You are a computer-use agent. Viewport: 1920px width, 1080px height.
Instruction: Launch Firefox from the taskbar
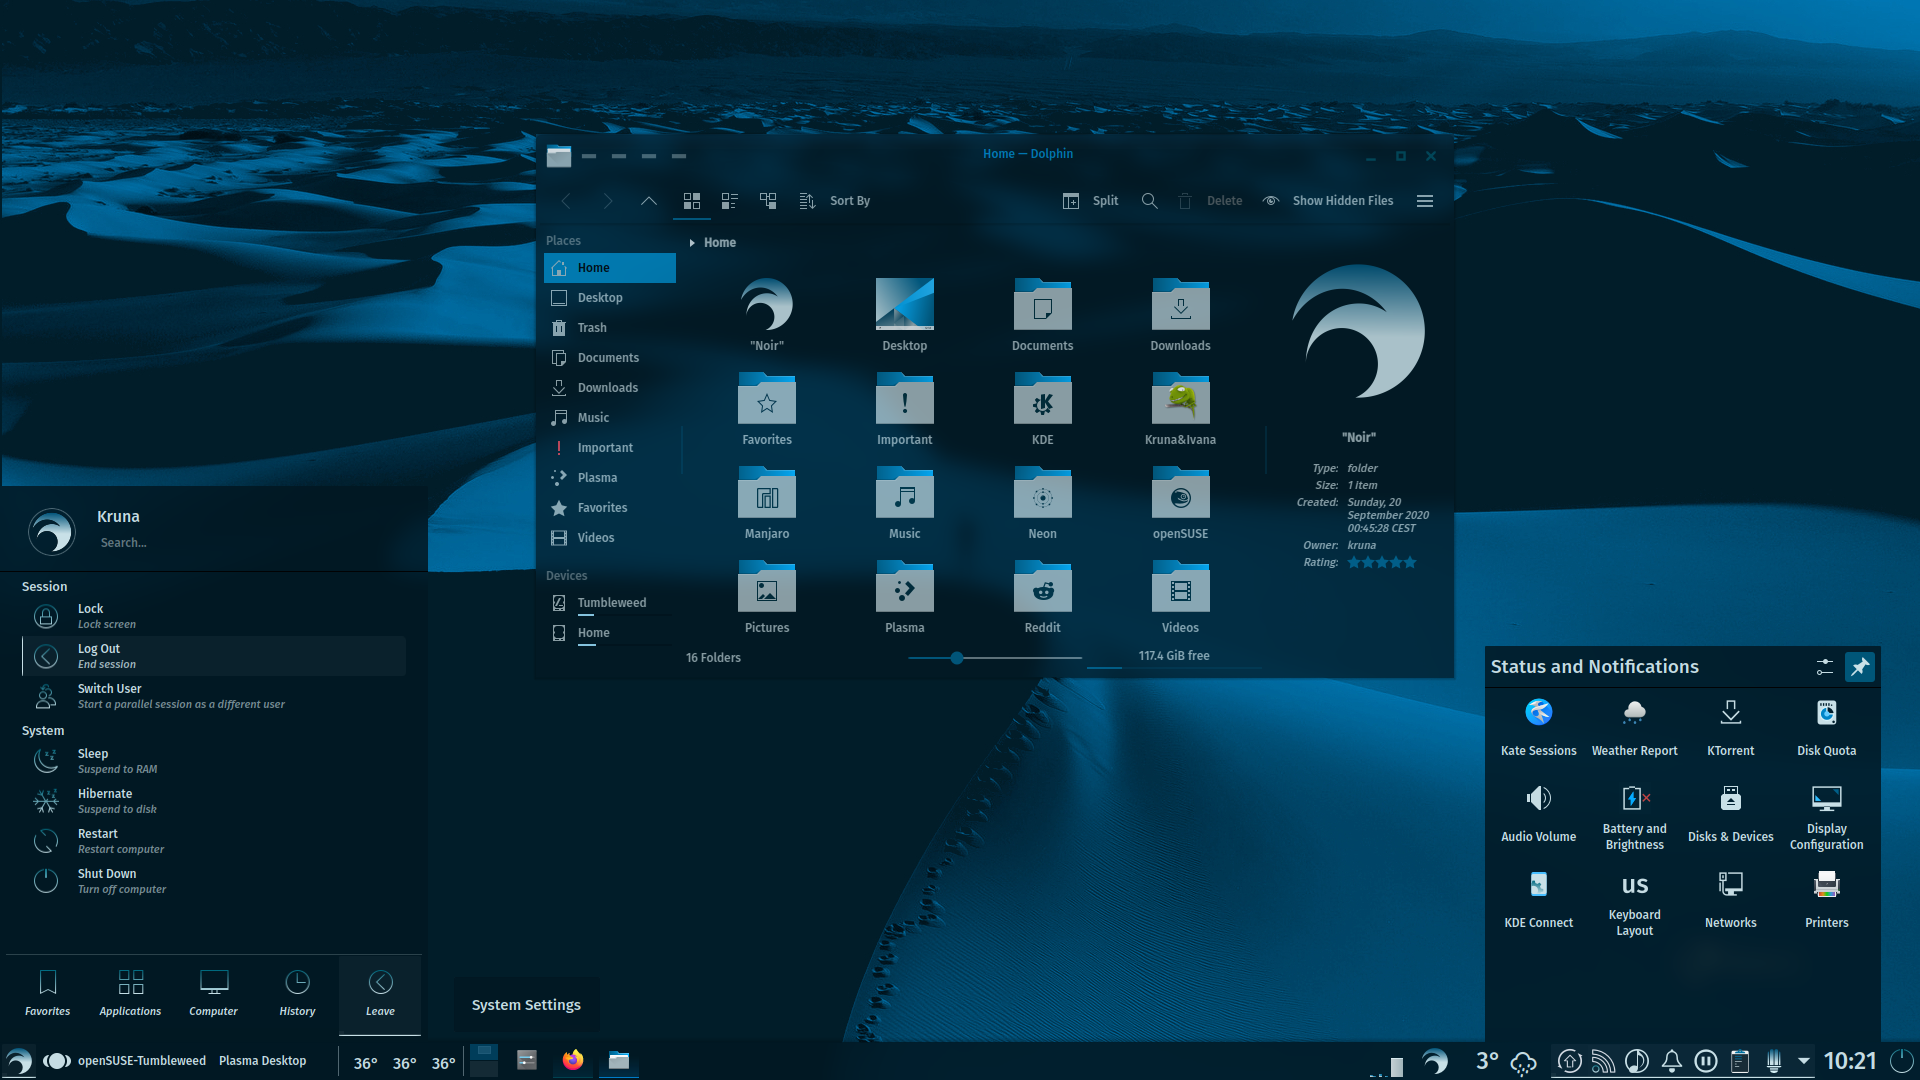[572, 1060]
